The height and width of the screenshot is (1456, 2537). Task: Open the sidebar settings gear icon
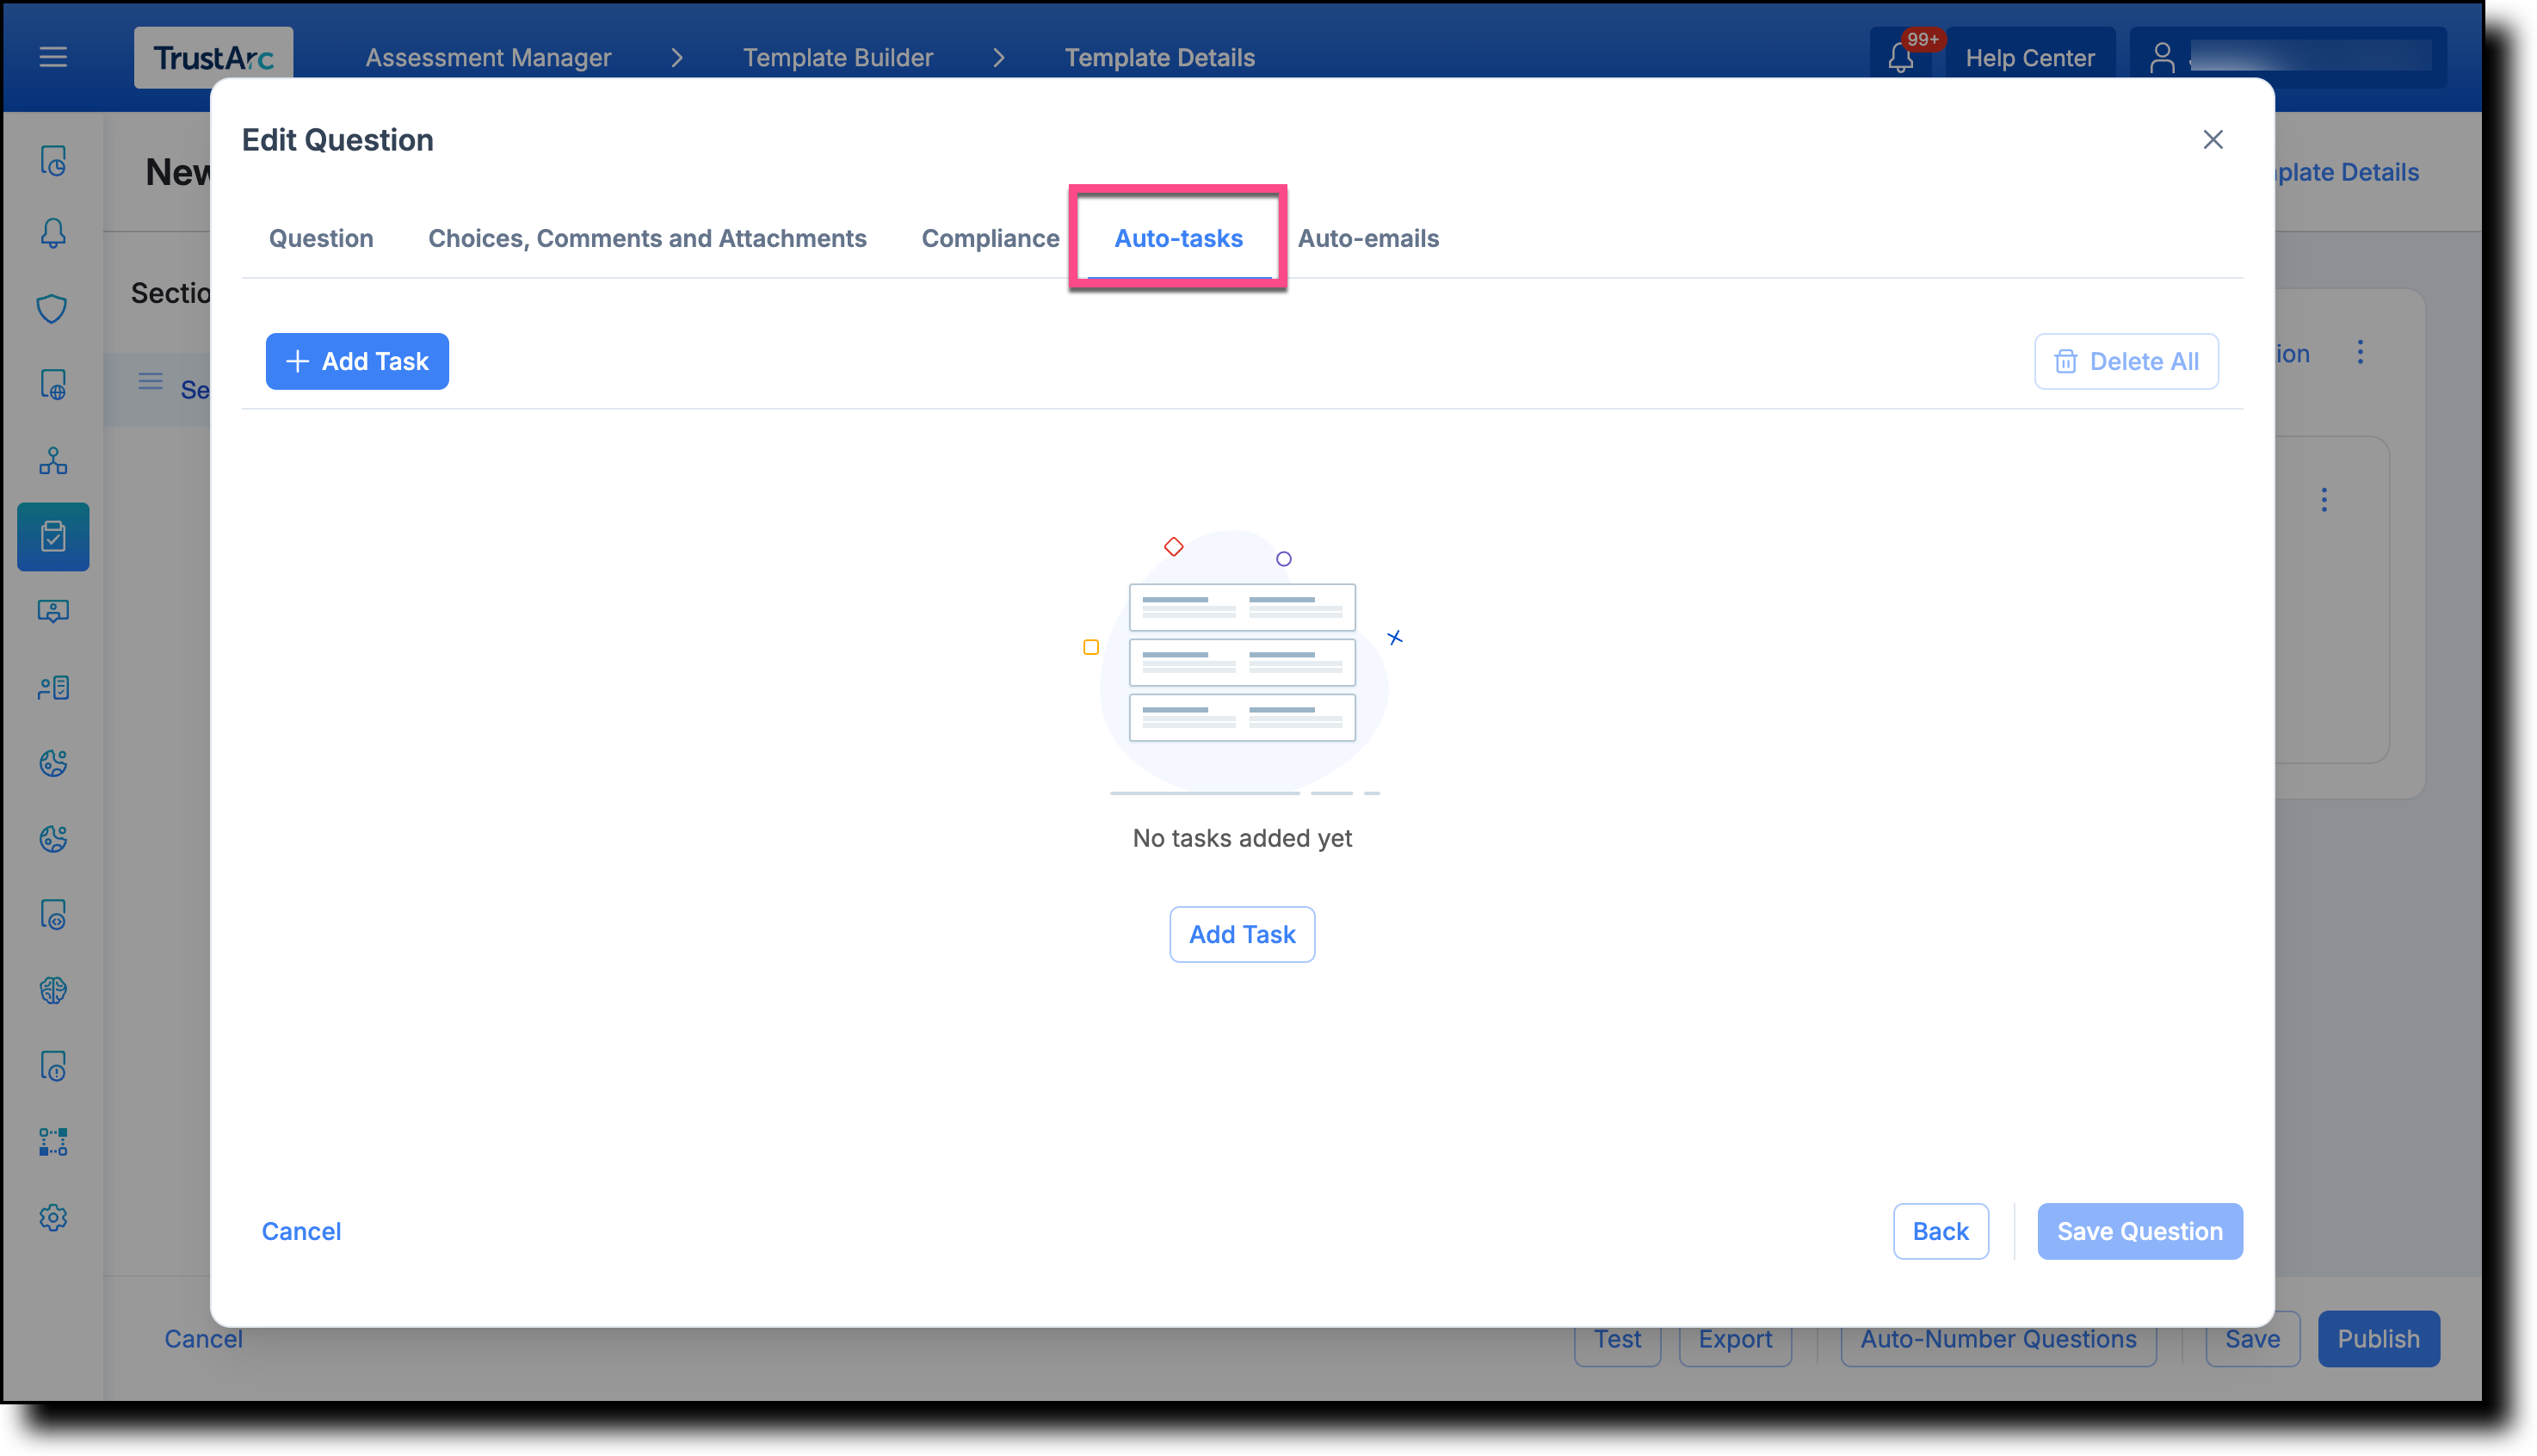53,1217
